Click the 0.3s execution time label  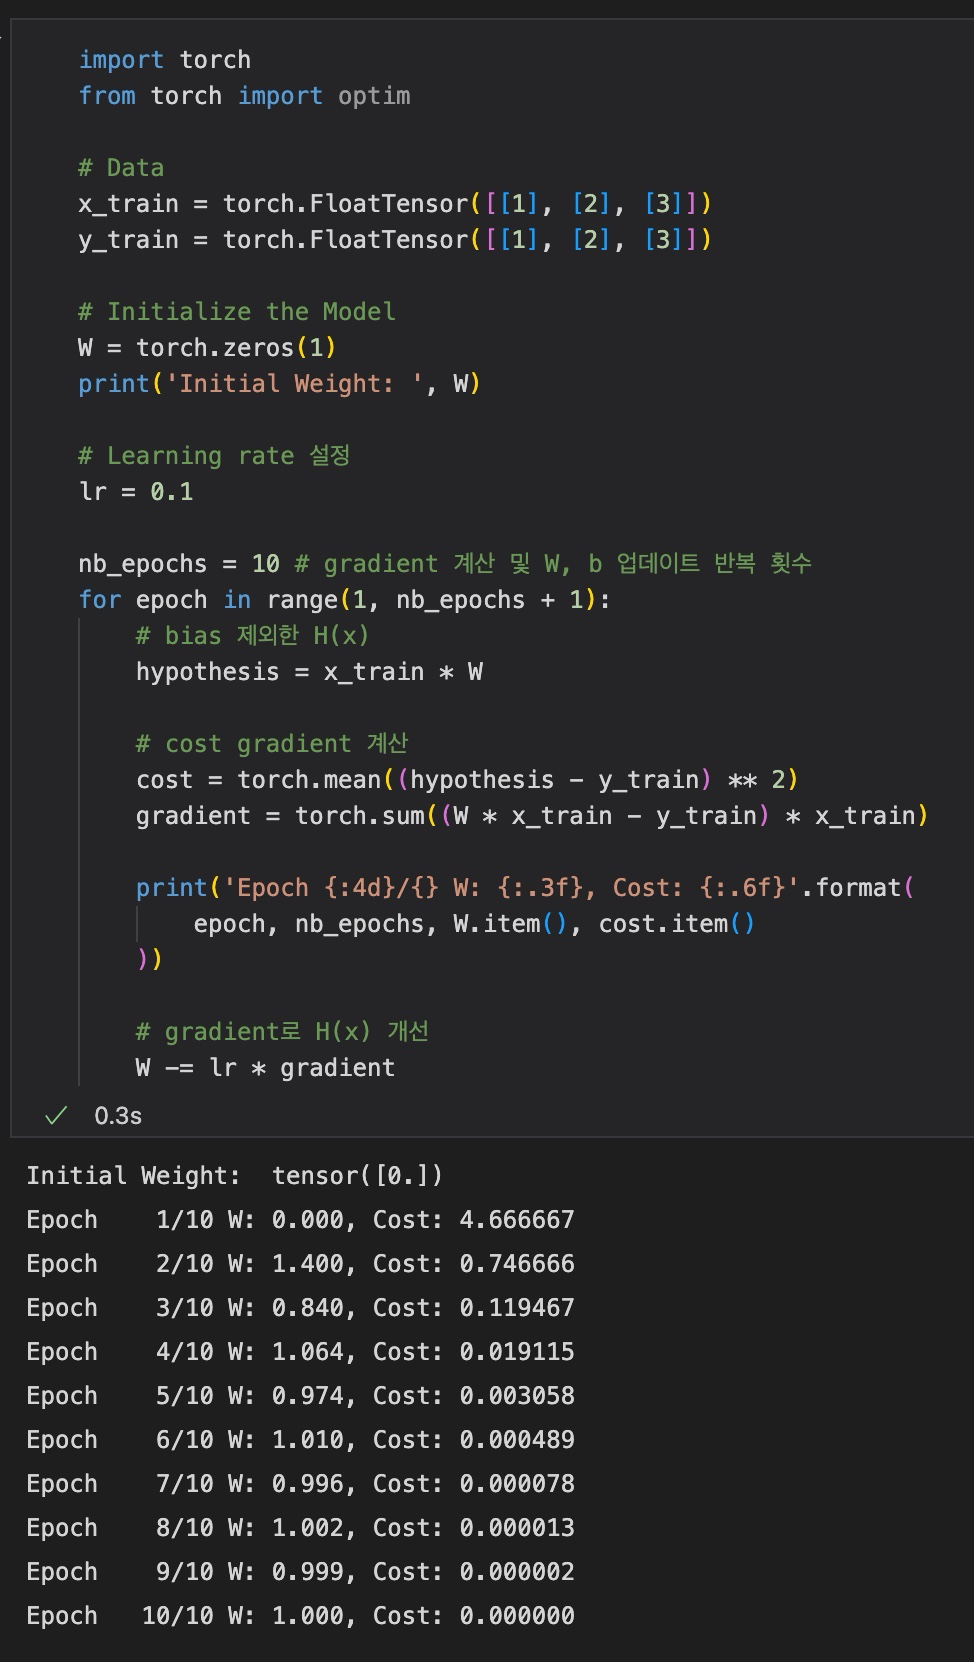[118, 1116]
